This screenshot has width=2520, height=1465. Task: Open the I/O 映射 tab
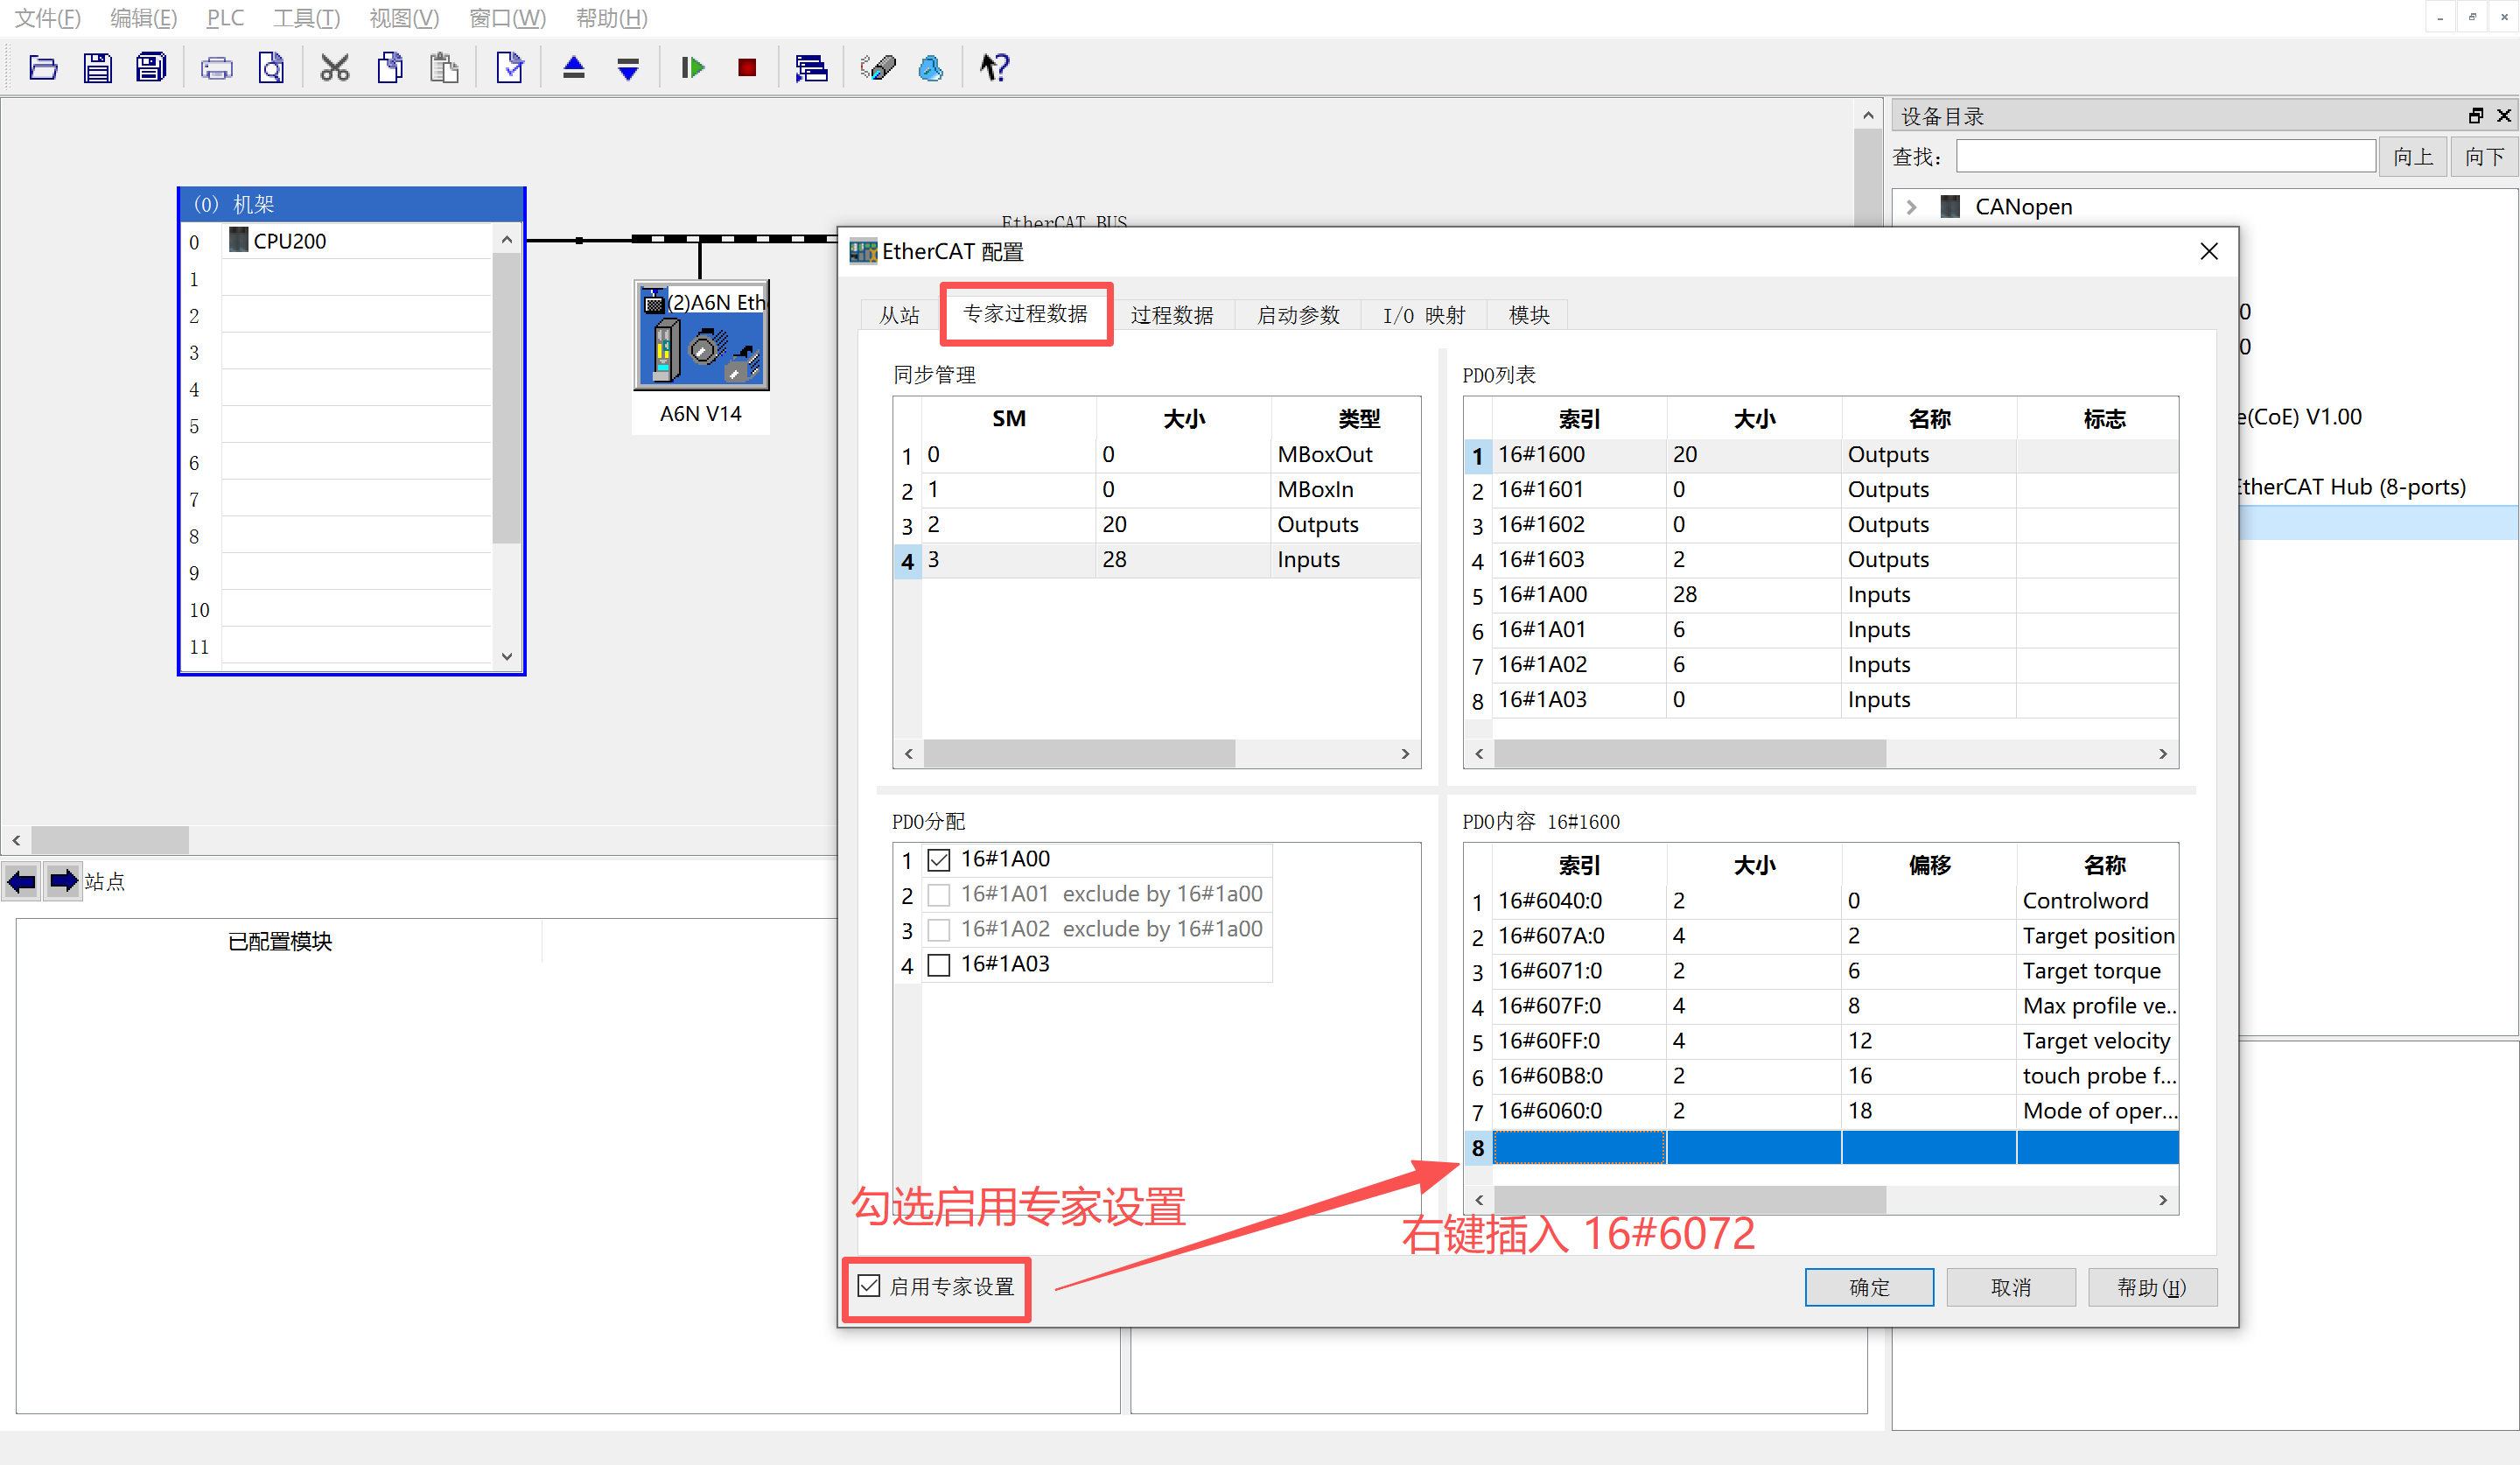[x=1424, y=315]
